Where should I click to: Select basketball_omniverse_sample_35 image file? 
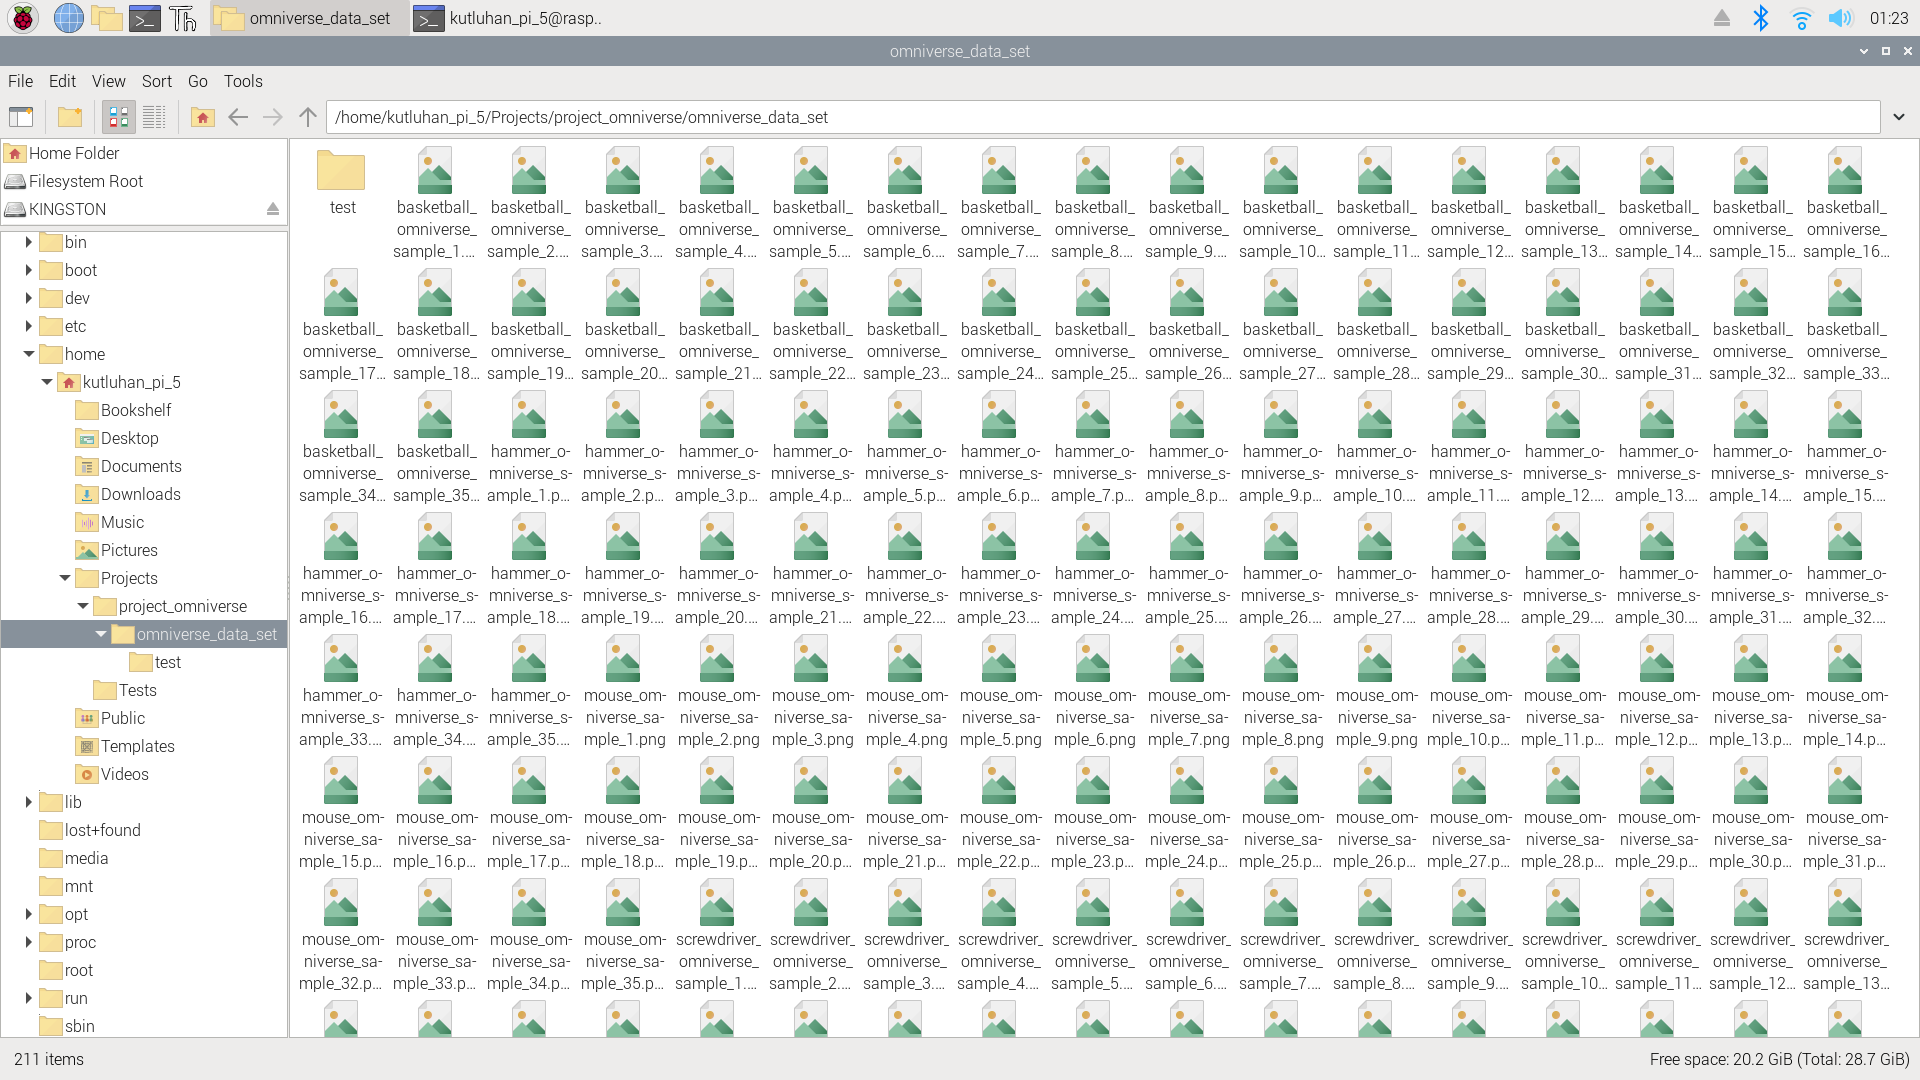(435, 448)
